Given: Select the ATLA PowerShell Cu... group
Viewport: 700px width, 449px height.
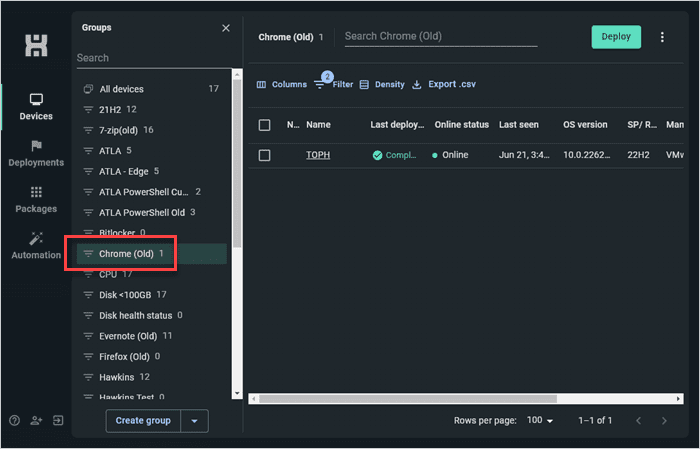Looking at the screenshot, I should 152,191.
